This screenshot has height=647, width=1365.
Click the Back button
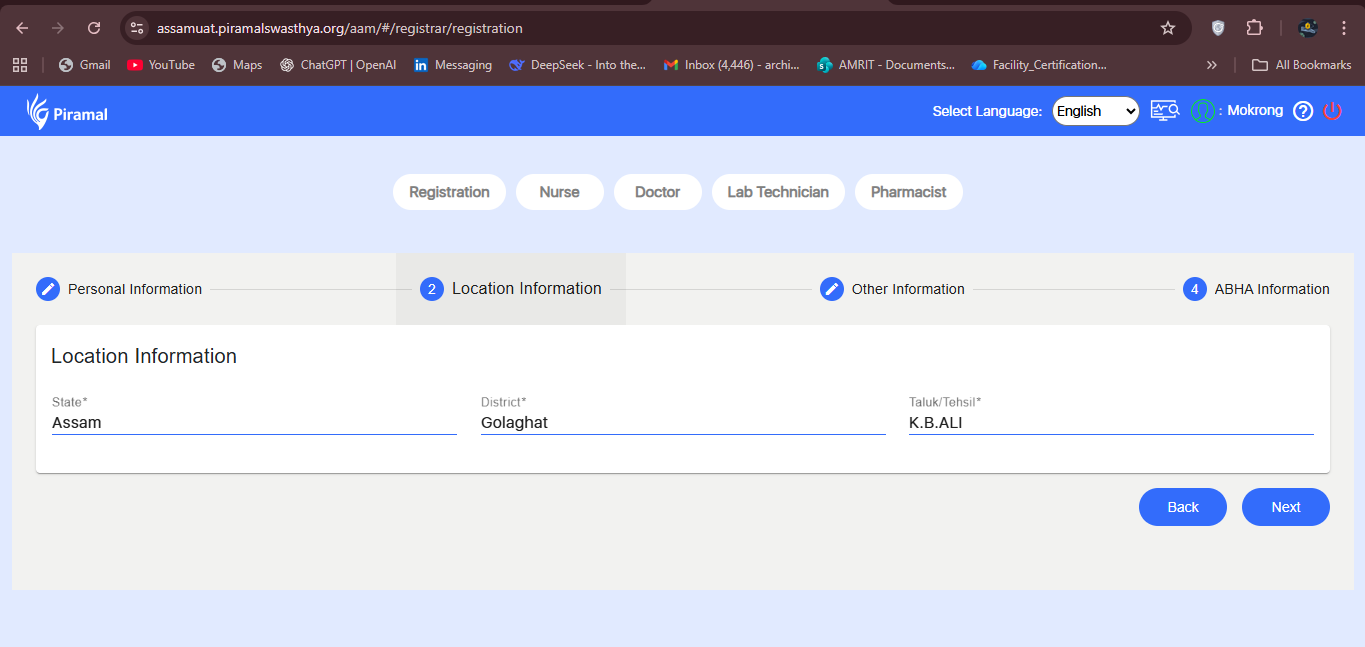pos(1182,507)
